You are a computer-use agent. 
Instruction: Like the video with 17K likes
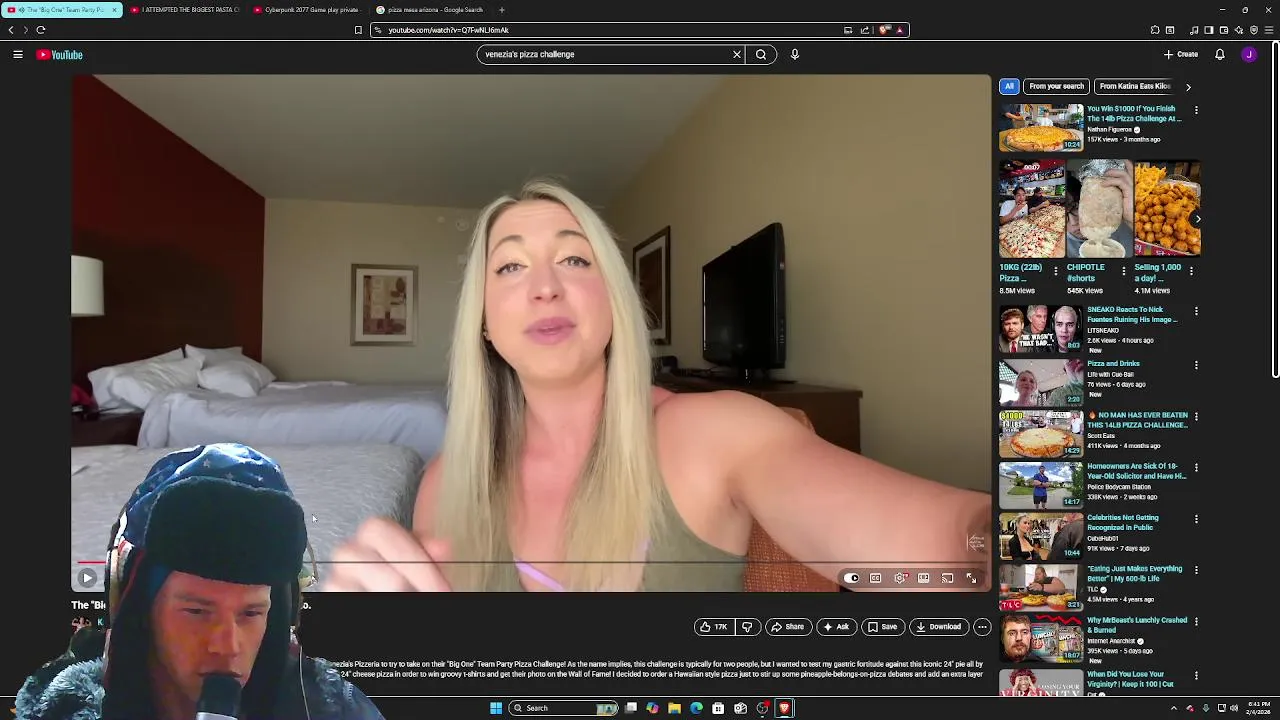(714, 627)
